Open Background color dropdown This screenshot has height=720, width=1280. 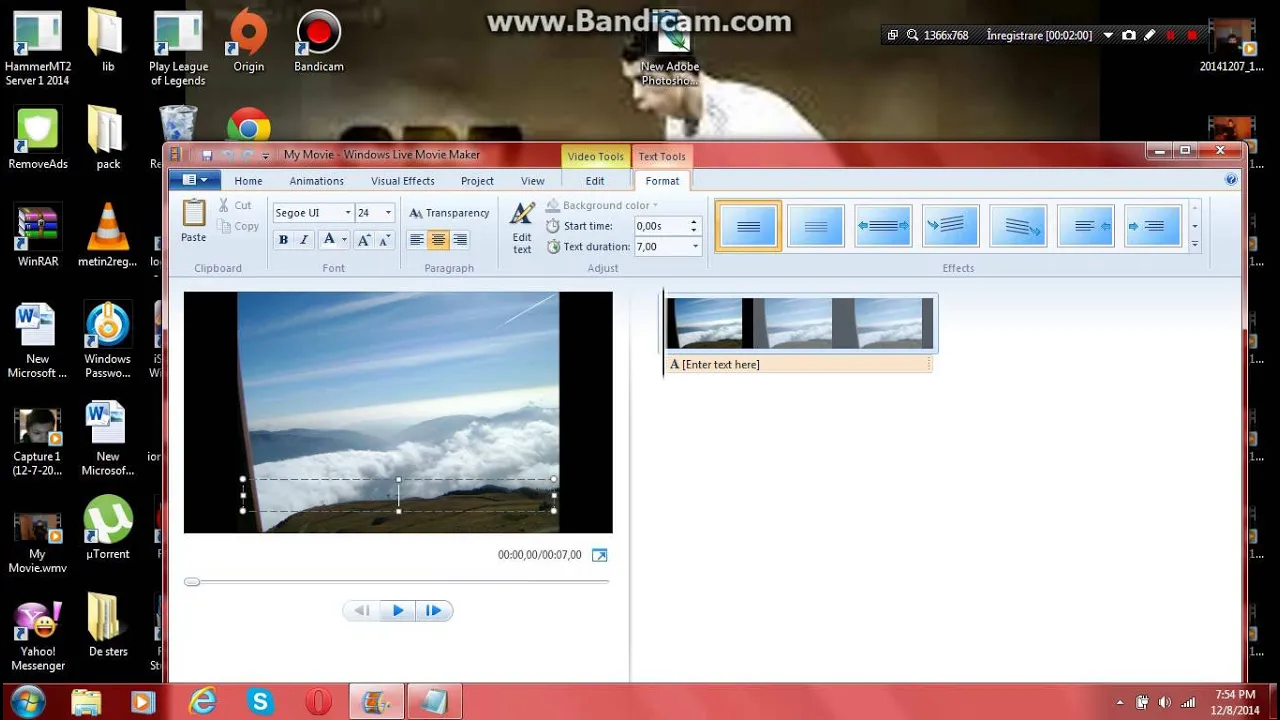[x=602, y=206]
